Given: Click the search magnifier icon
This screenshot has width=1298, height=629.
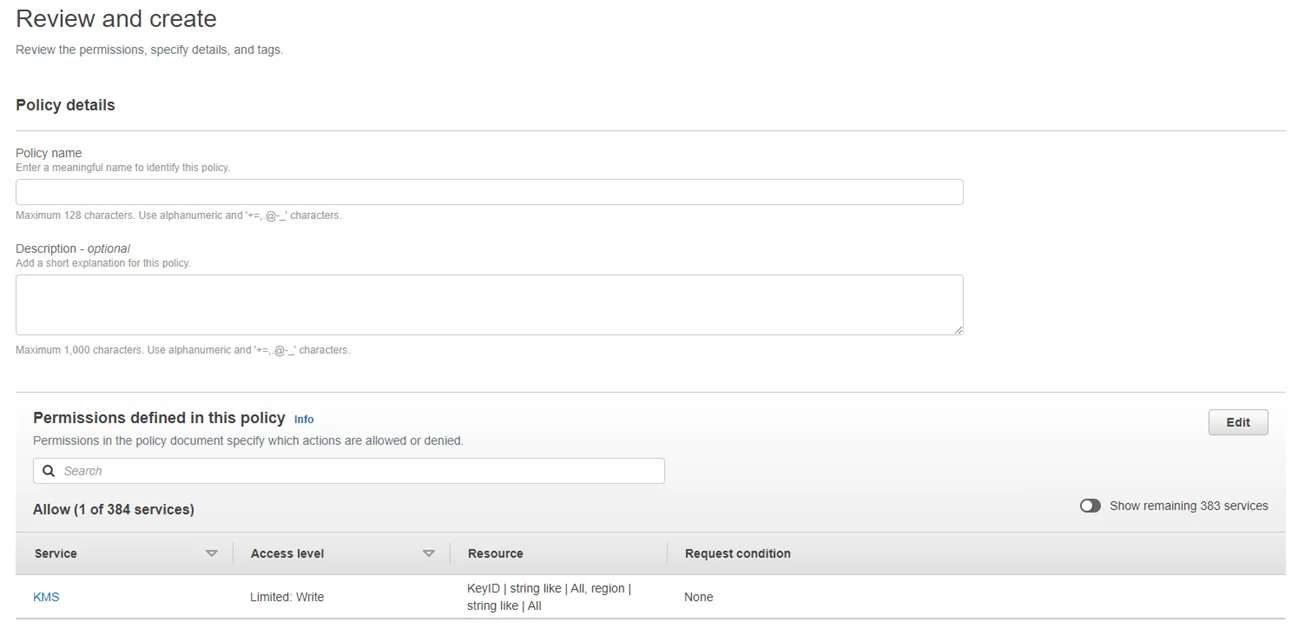Looking at the screenshot, I should point(48,471).
